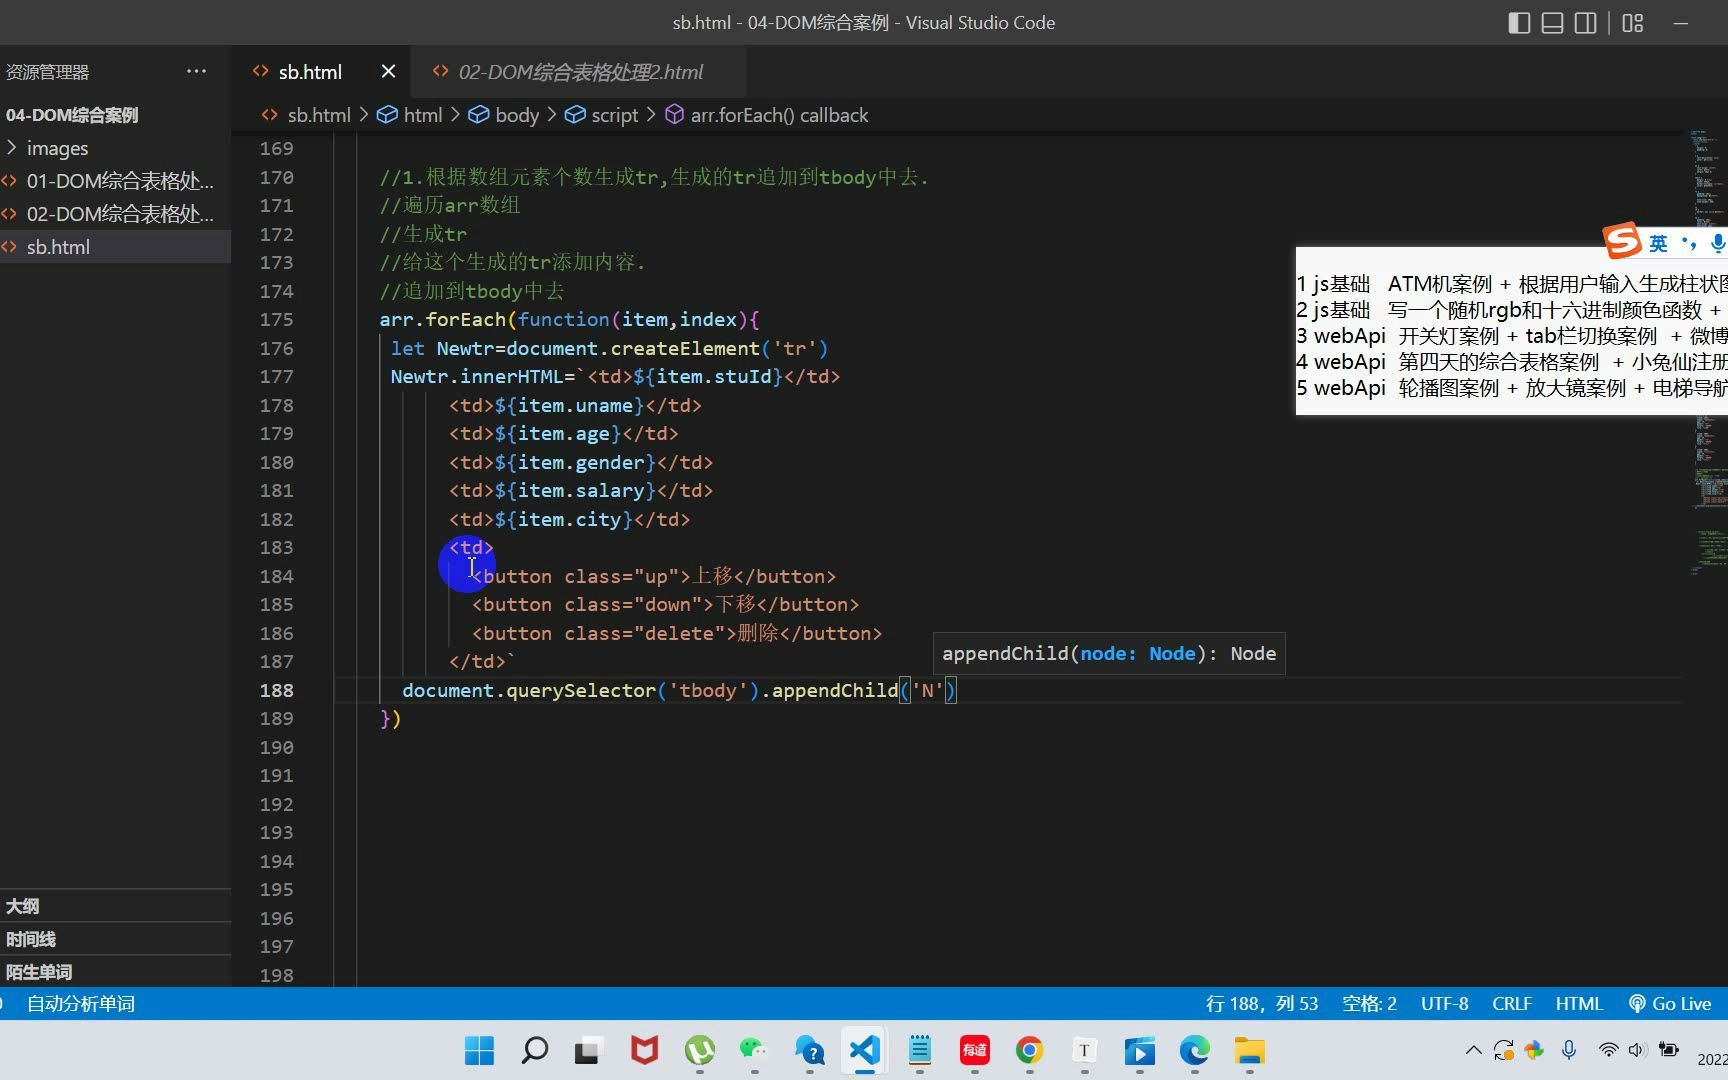The width and height of the screenshot is (1728, 1080).
Task: Open File Explorer from taskbar
Action: (1249, 1051)
